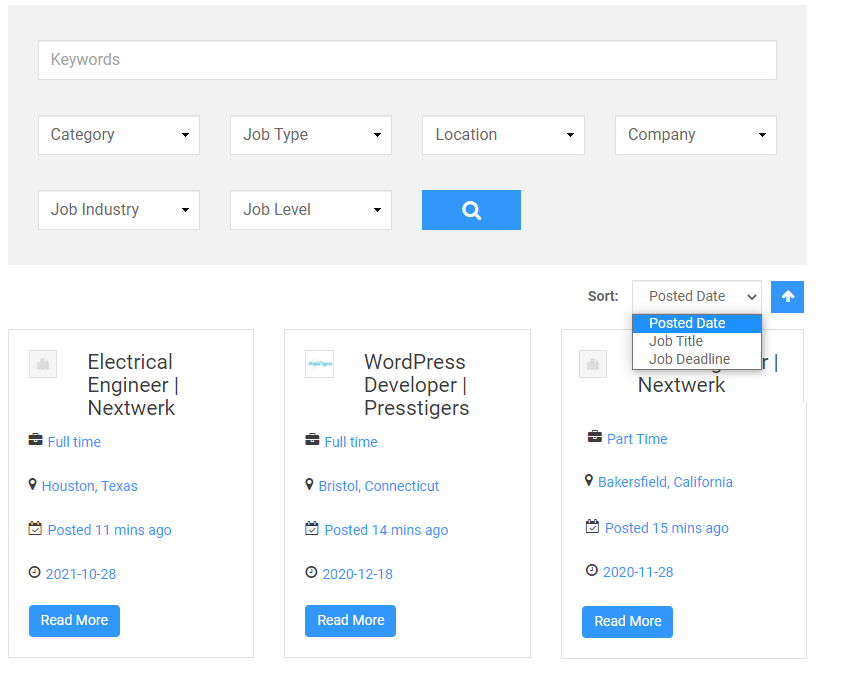Open Bakersfield, California location link
The height and width of the screenshot is (688, 844).
[x=665, y=482]
